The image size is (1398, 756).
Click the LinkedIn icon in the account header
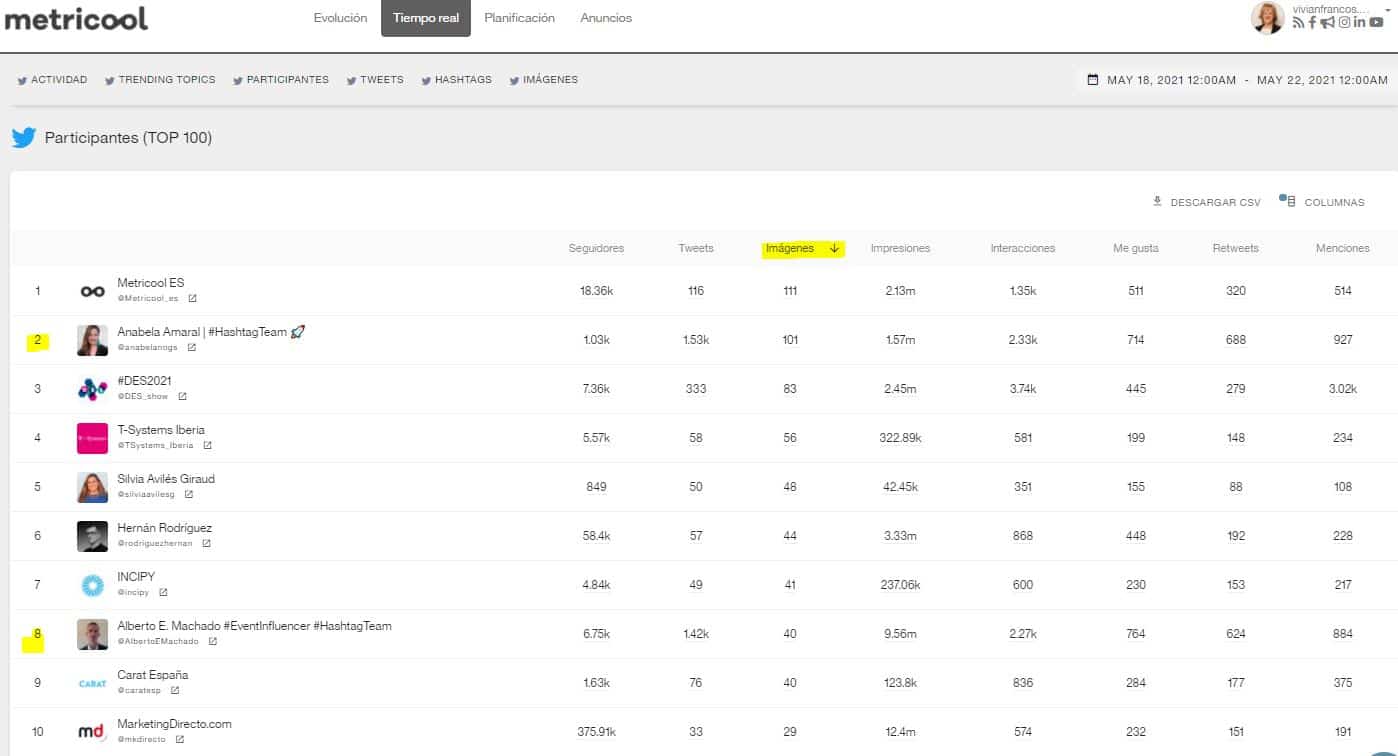pyautogui.click(x=1360, y=23)
